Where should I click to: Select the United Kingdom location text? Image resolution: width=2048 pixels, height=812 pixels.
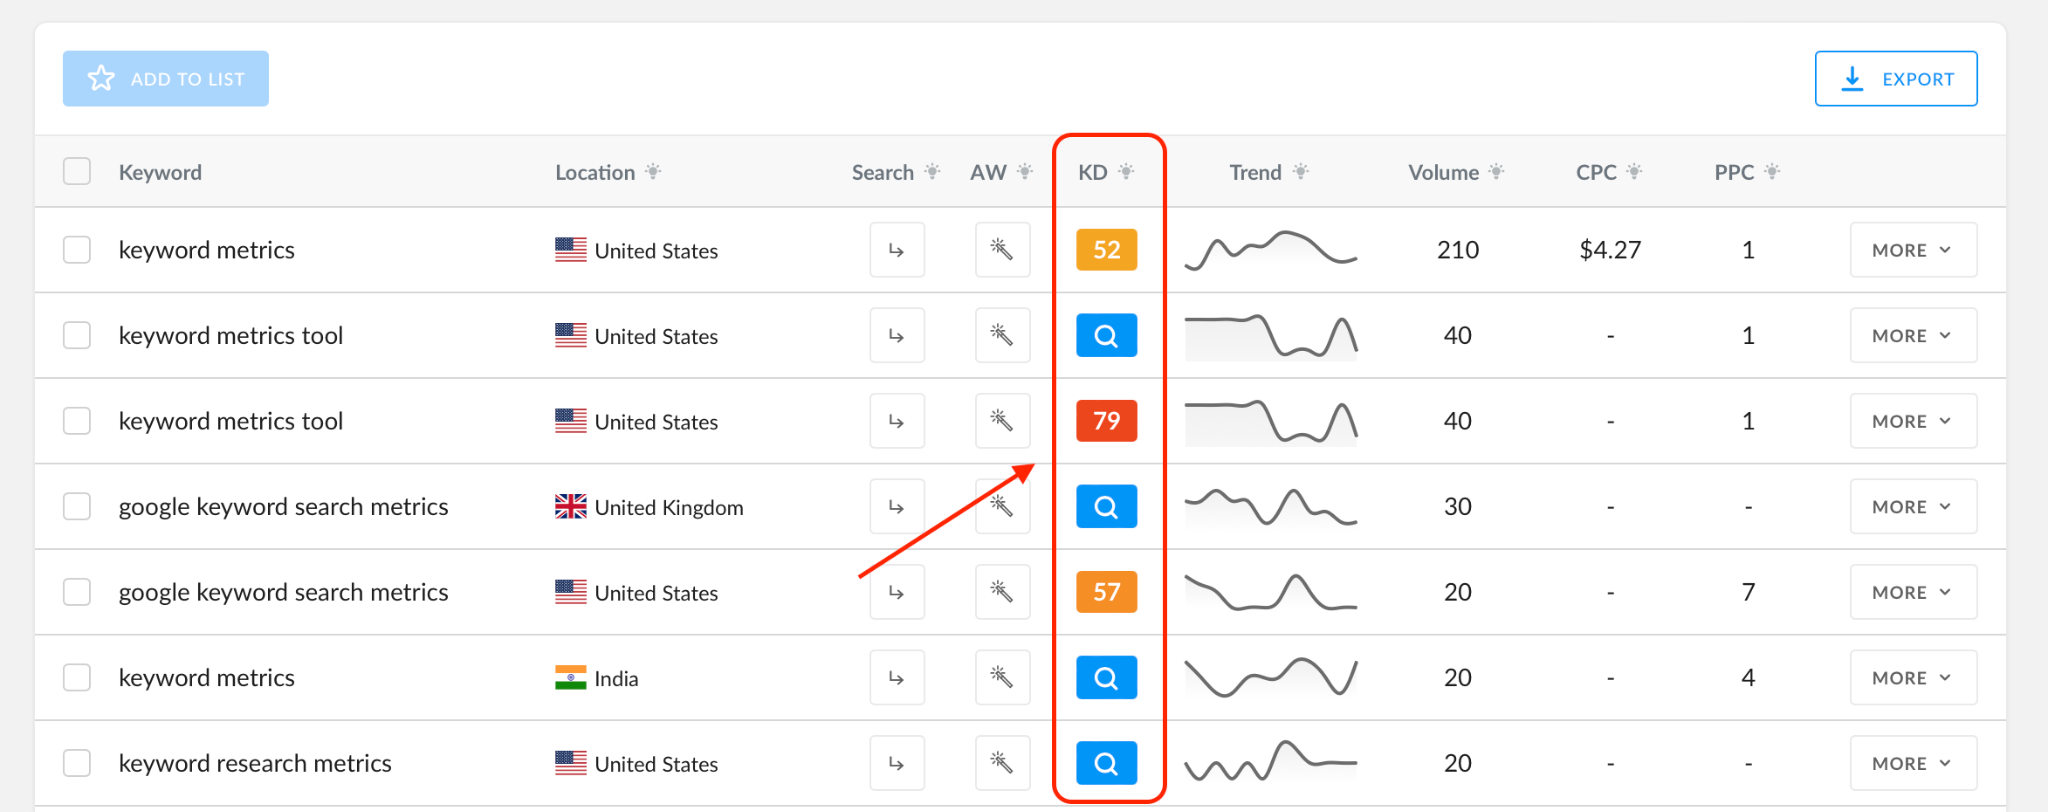669,507
